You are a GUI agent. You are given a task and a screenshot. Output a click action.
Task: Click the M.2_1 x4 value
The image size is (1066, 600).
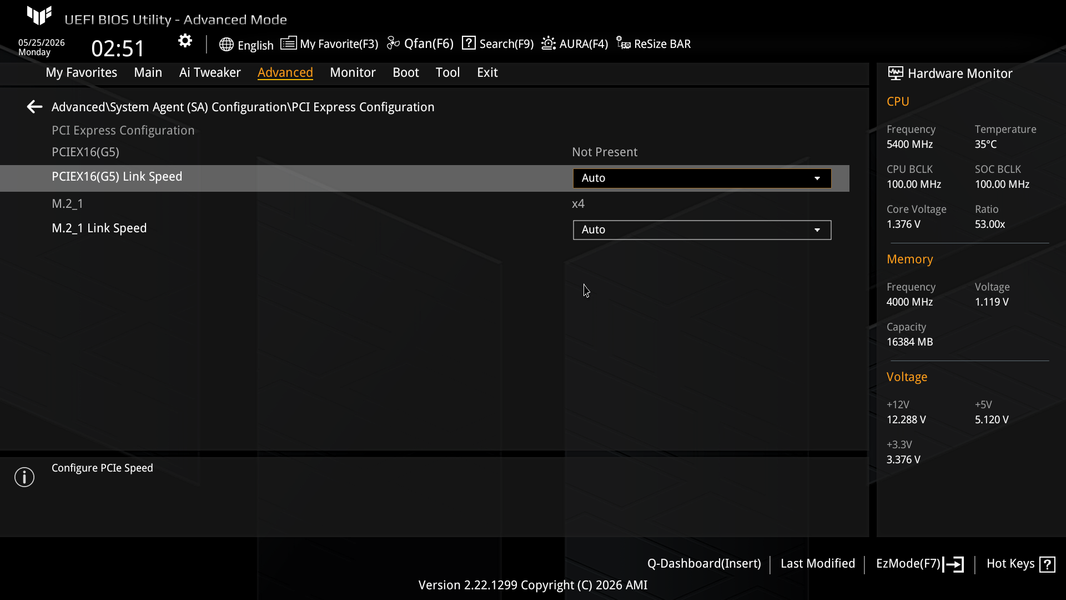click(578, 204)
